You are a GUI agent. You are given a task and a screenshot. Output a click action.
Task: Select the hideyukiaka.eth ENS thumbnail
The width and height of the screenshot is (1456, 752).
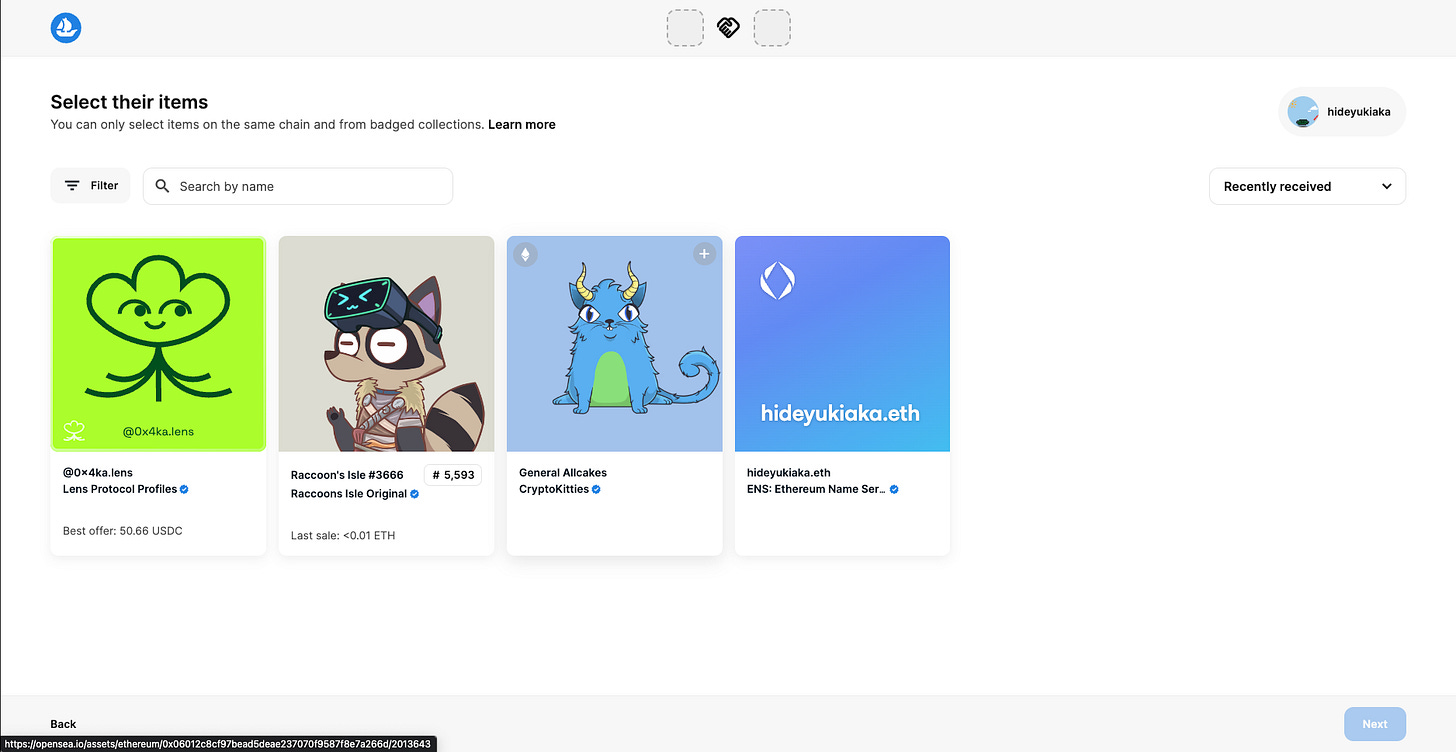(x=842, y=344)
